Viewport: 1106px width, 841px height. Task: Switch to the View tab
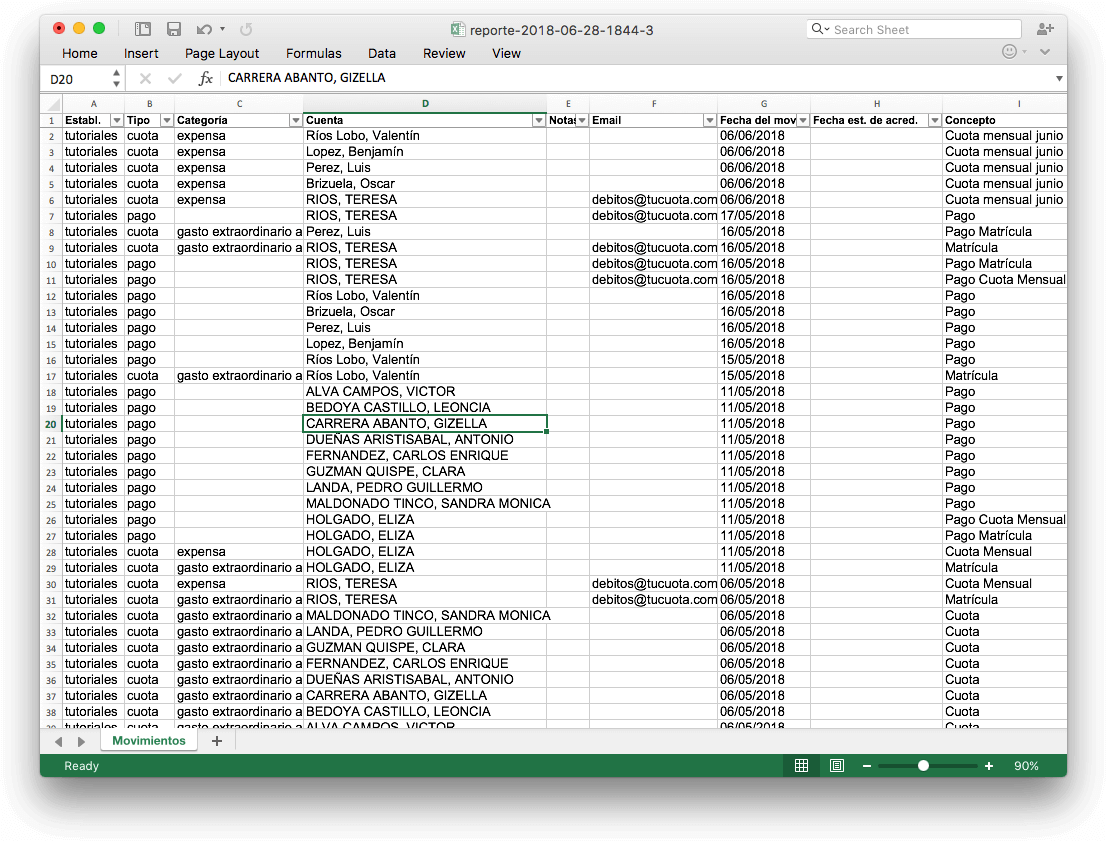tap(506, 53)
